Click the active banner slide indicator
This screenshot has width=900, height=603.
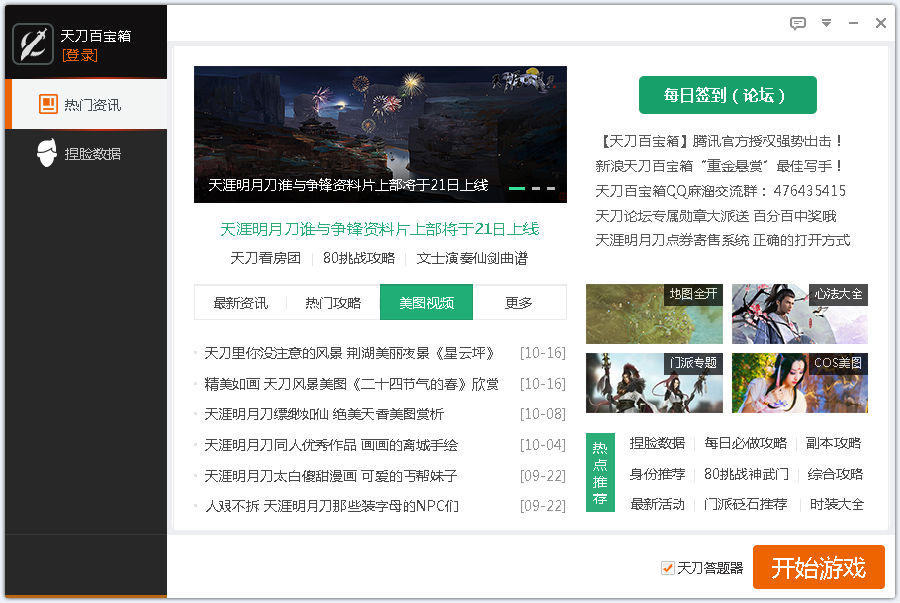pos(517,188)
